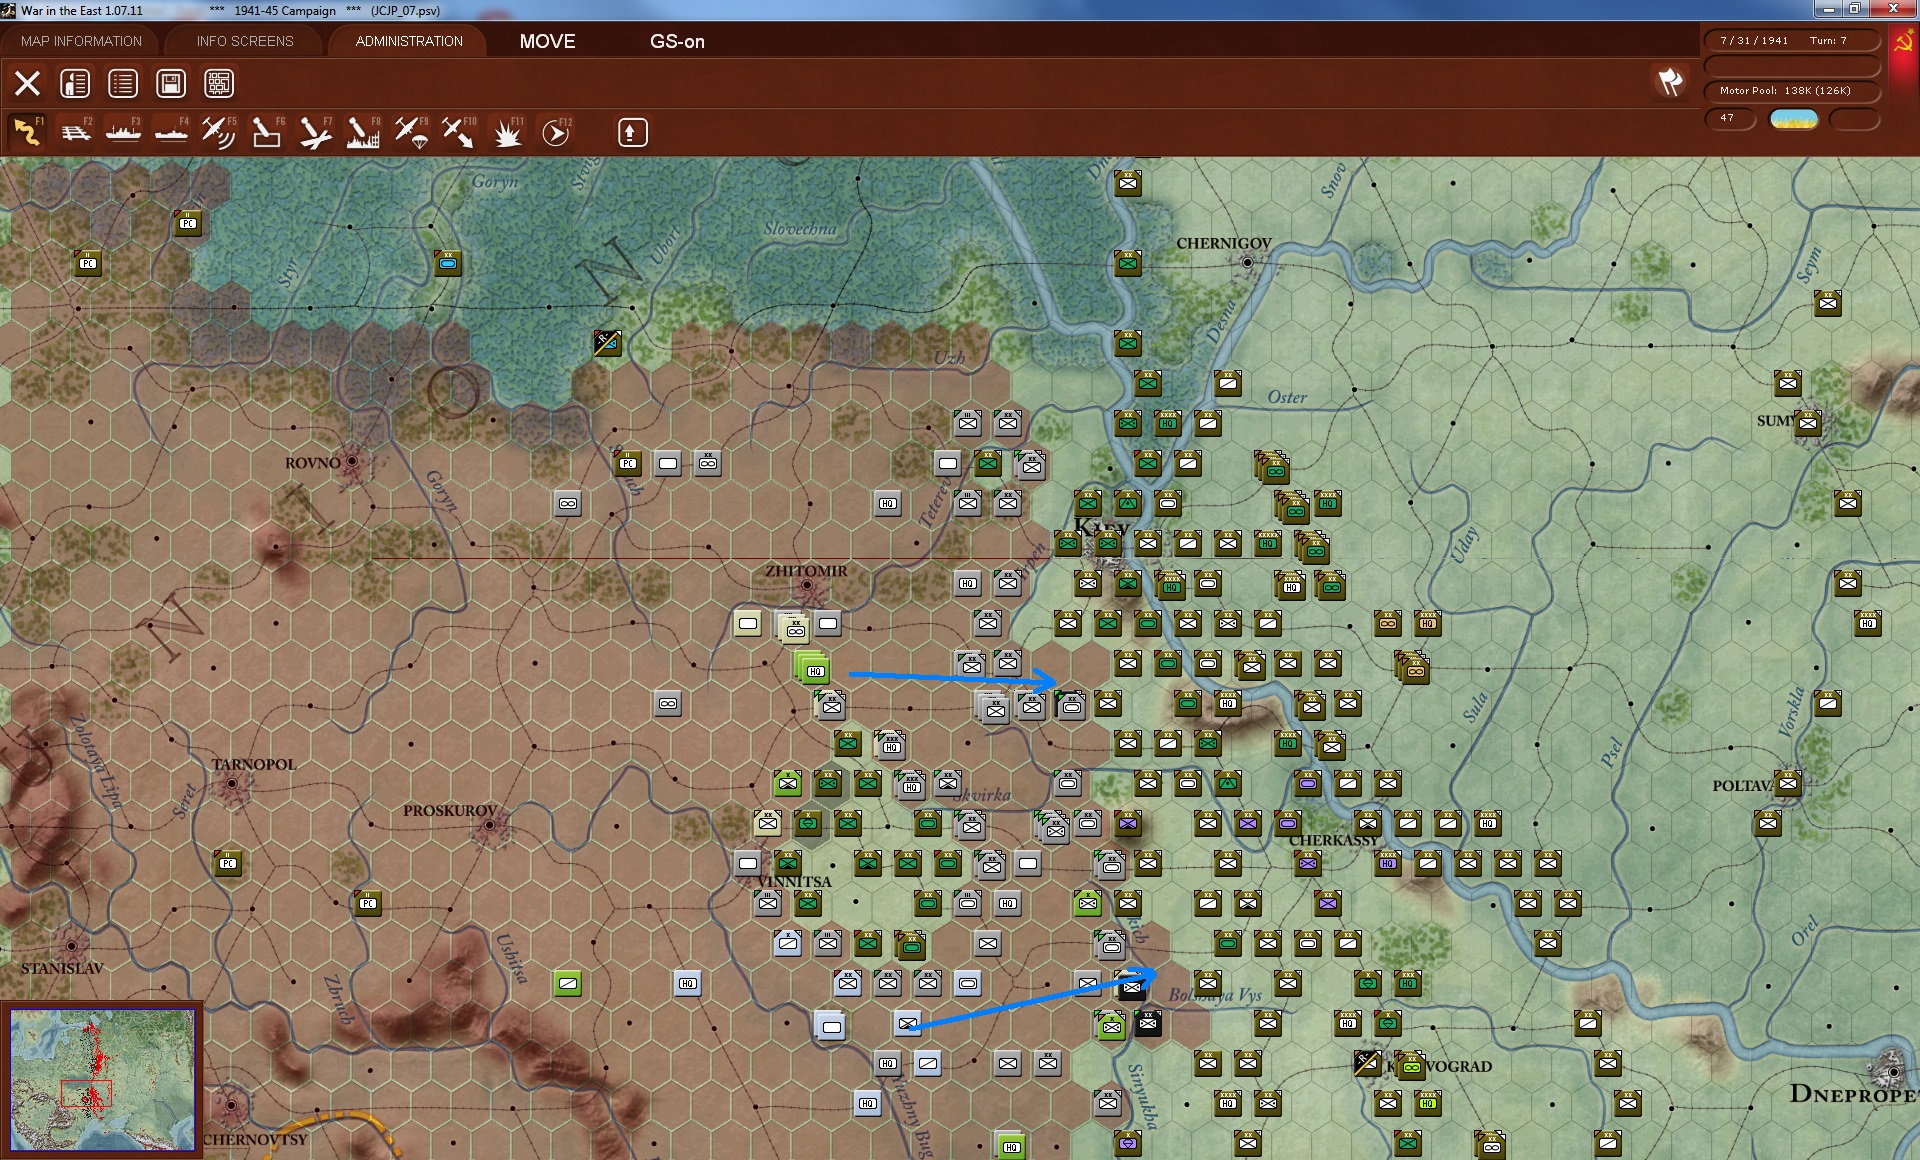Open the game options list icon

pyautogui.click(x=123, y=83)
